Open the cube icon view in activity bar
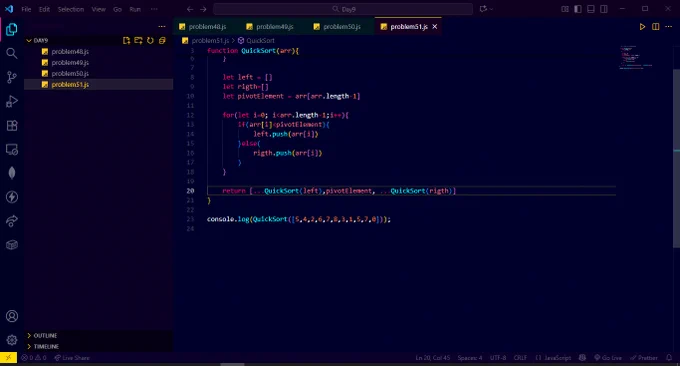Viewport: 680px width, 366px height. tap(12, 245)
